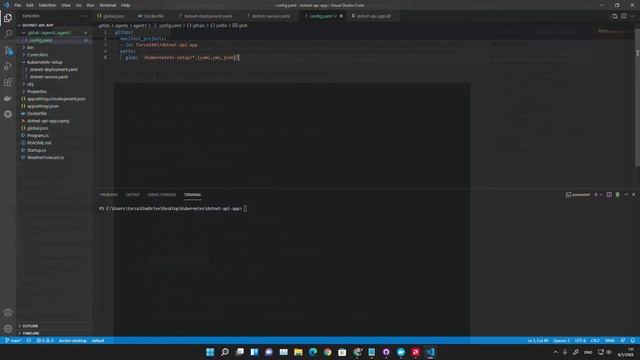
Task: Switch to dotnet-service.yaml editor tab
Action: pyautogui.click(x=271, y=16)
